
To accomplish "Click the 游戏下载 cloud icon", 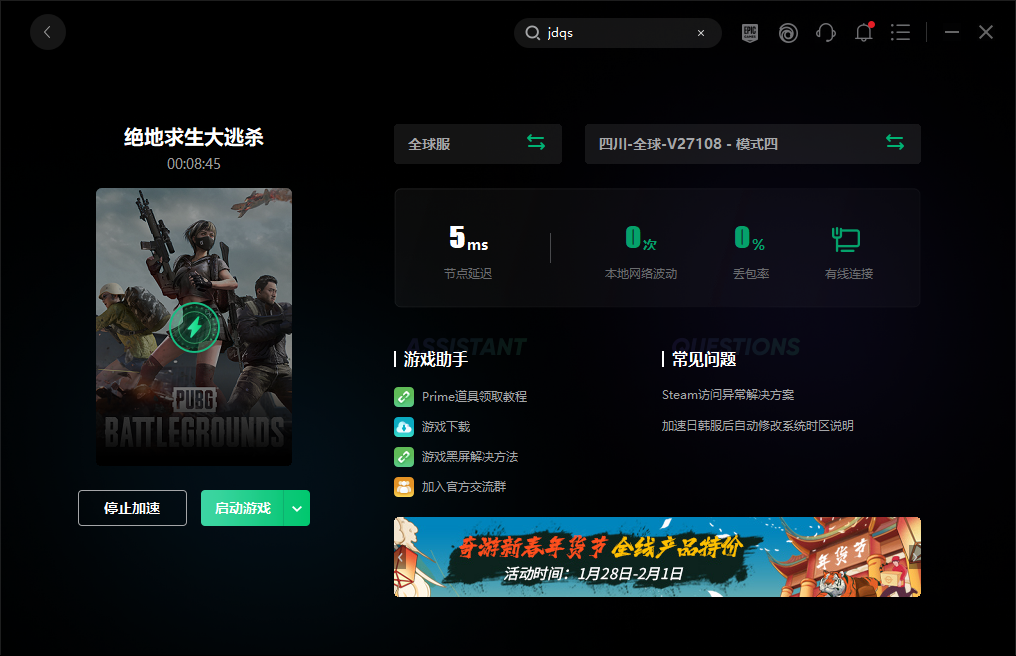I will 404,427.
